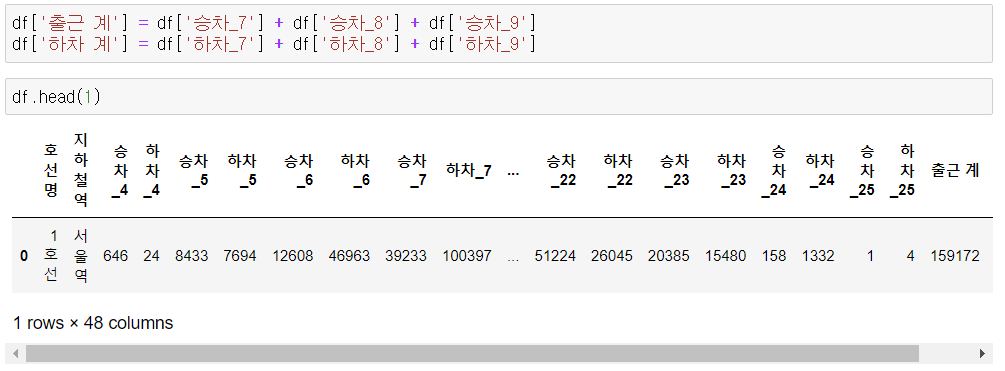Click the value 46963 cell
The image size is (1005, 371).
(x=349, y=256)
